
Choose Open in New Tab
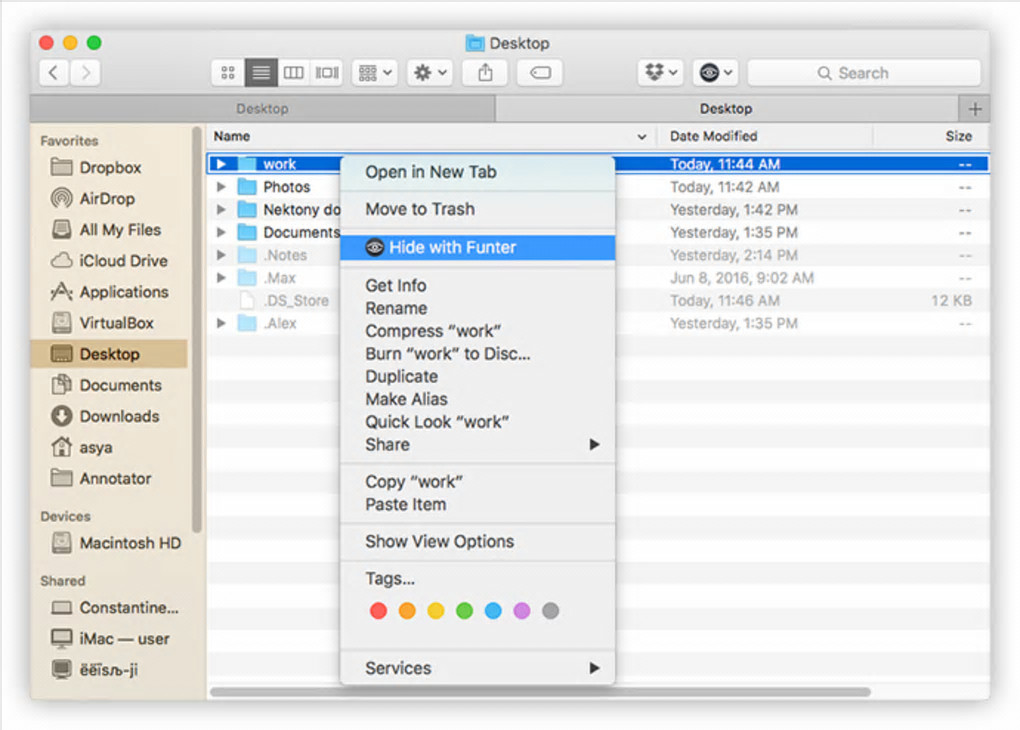click(477, 172)
